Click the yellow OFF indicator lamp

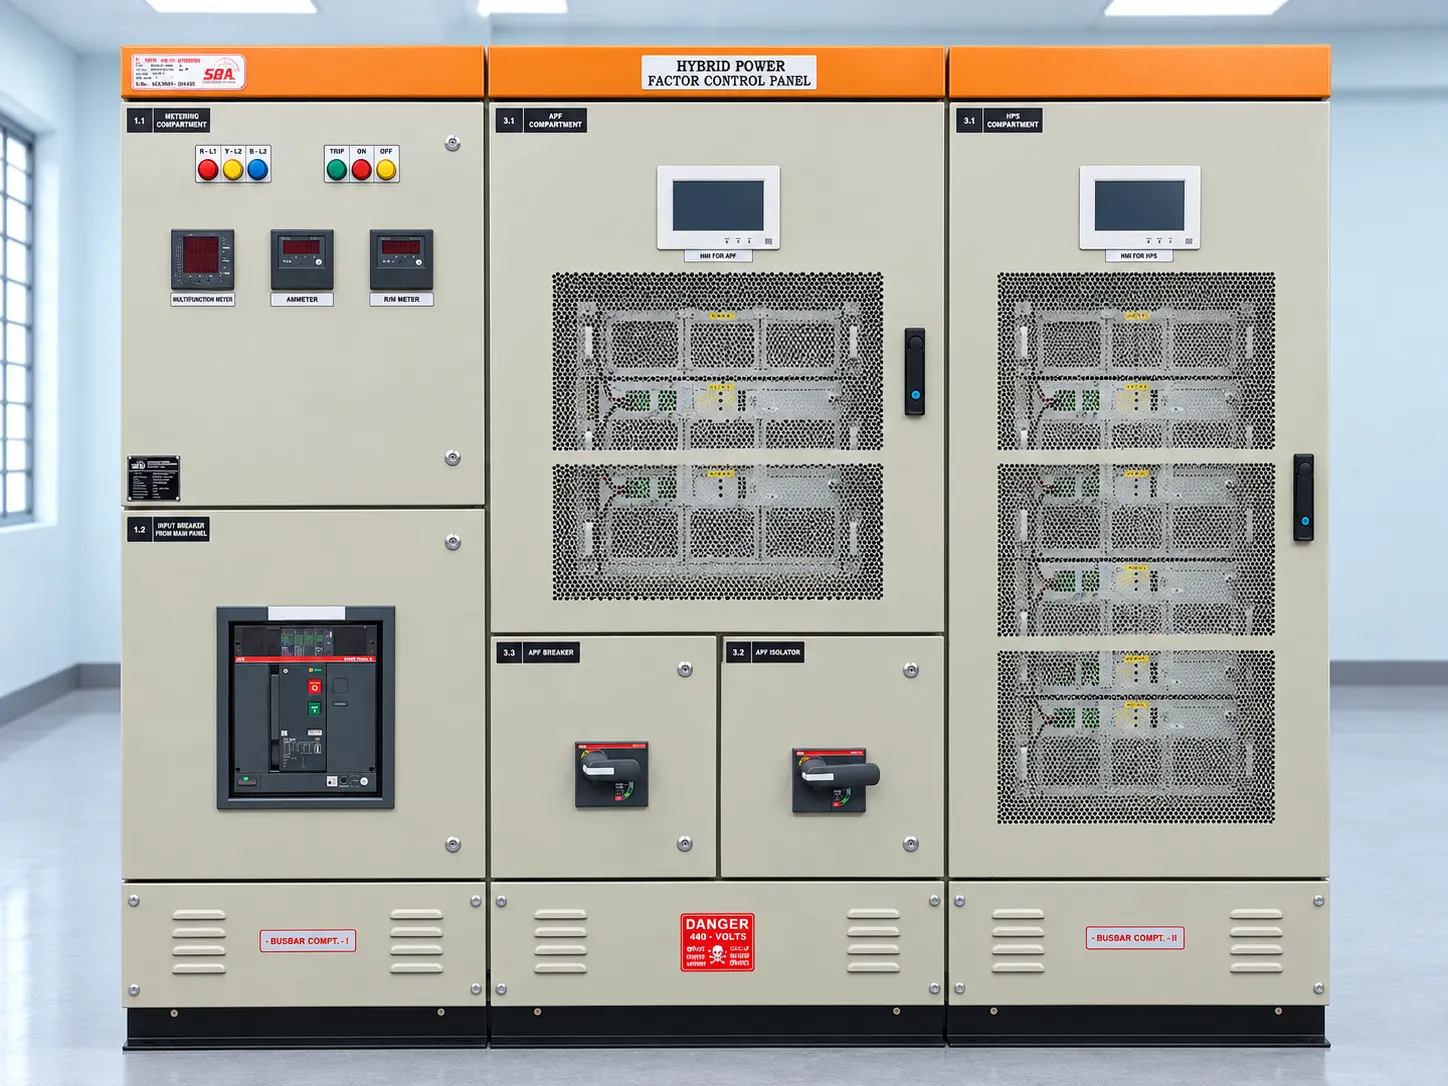coord(386,169)
